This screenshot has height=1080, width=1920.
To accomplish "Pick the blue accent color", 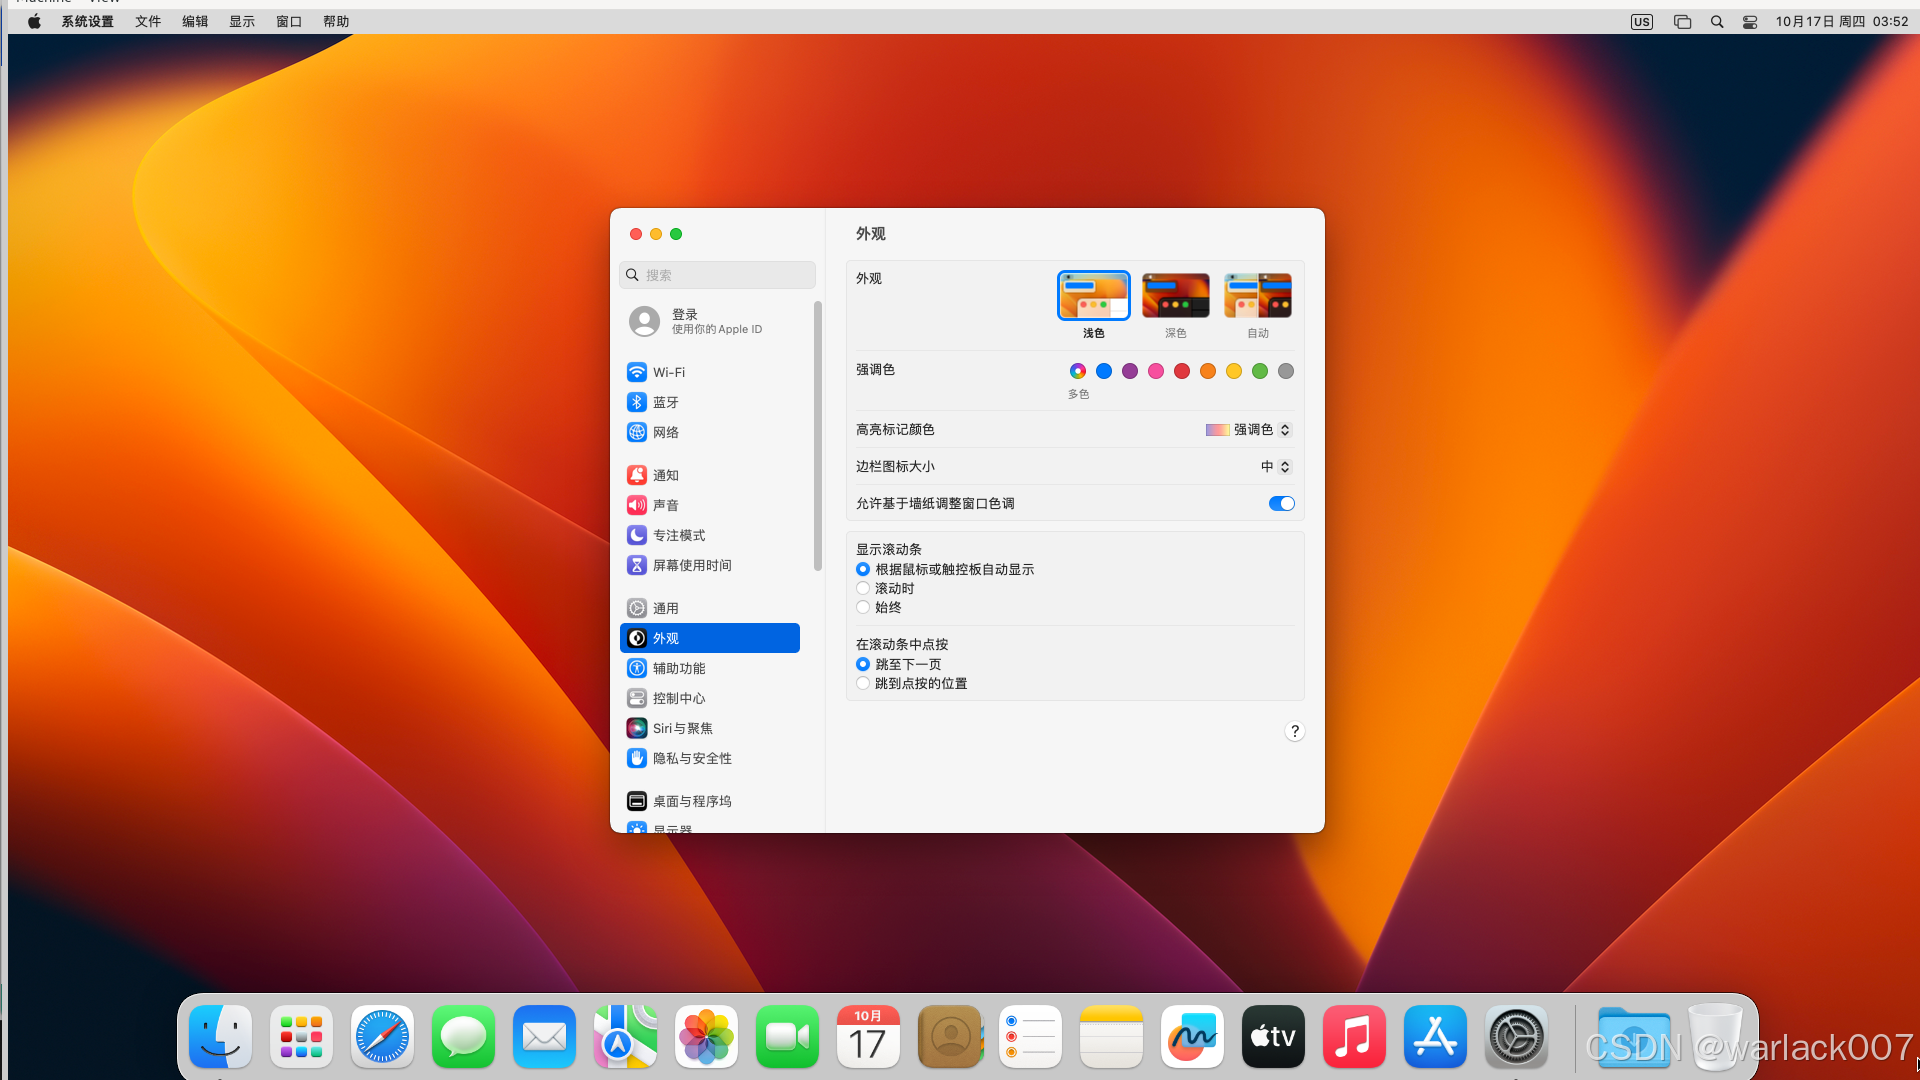I will point(1104,371).
